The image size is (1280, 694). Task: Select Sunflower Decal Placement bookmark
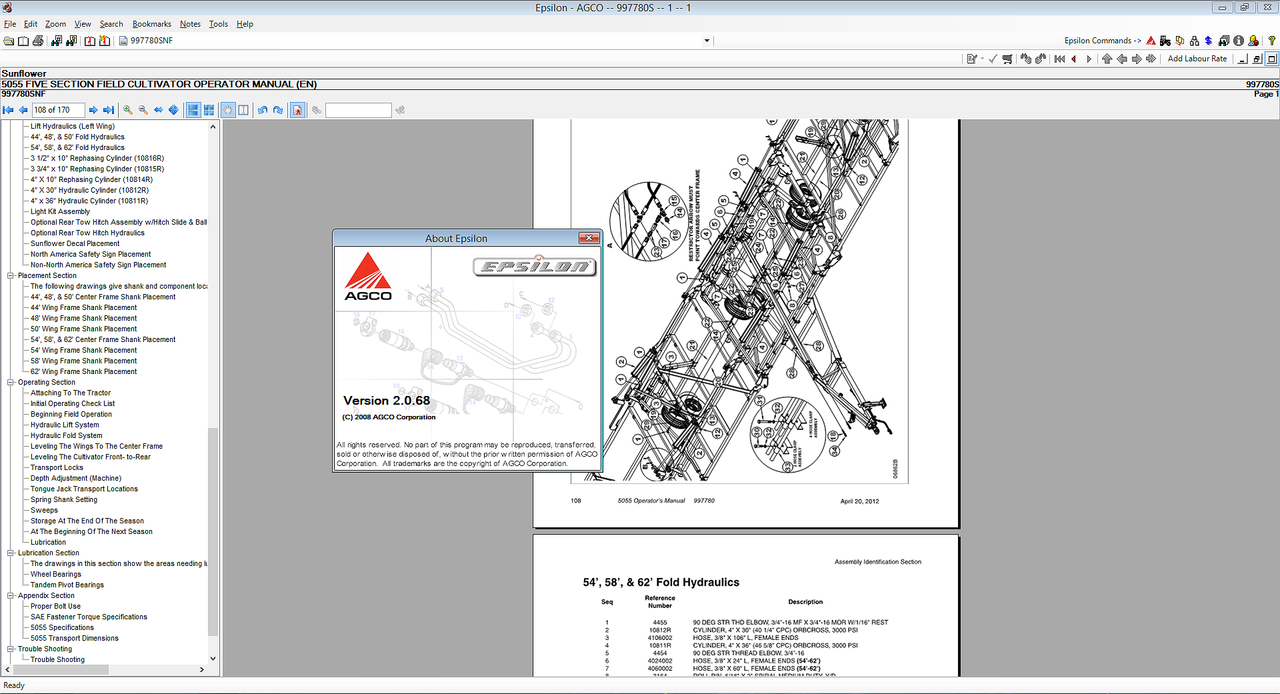75,243
